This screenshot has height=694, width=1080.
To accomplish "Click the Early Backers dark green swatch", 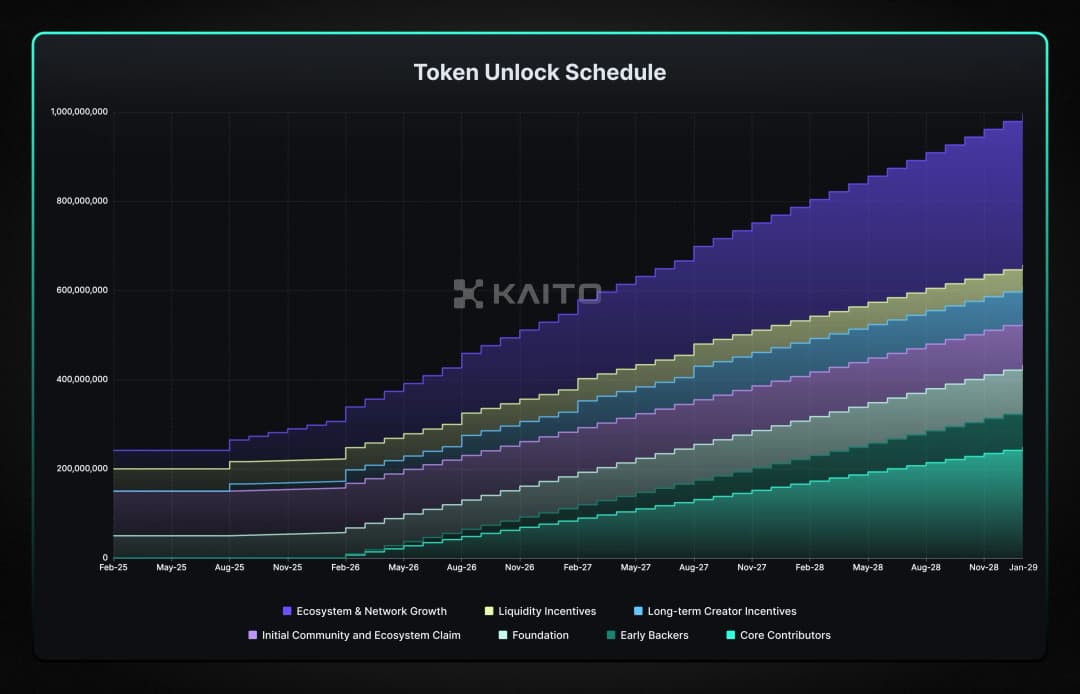I will click(x=610, y=635).
